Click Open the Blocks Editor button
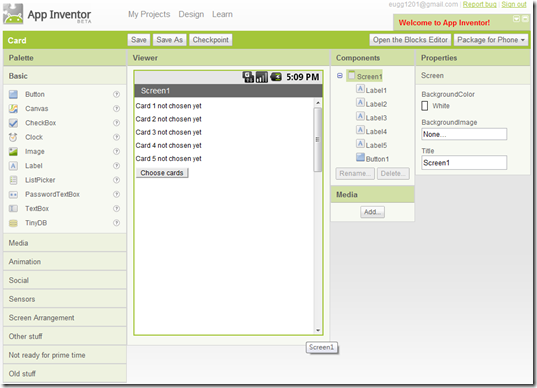The width and height of the screenshot is (537, 388). [410, 40]
